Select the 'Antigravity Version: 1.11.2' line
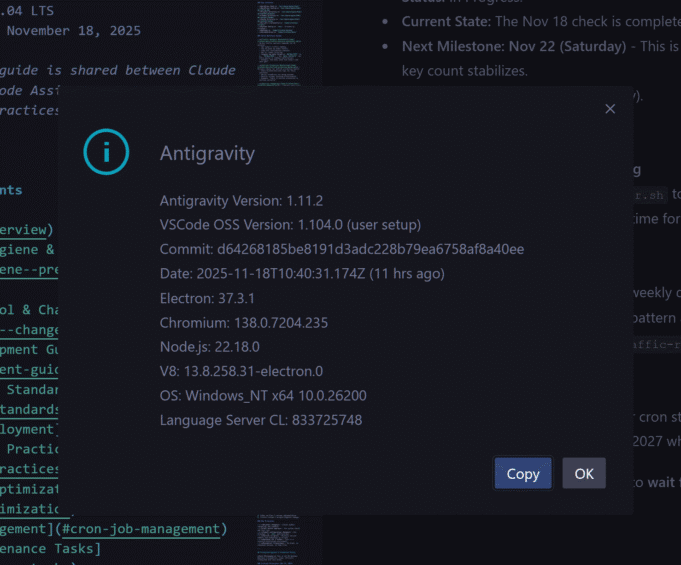Screen dimensions: 681x565 click(241, 201)
